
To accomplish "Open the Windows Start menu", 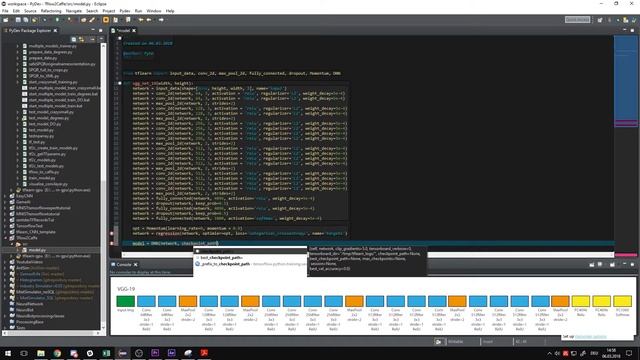I will click(8, 353).
